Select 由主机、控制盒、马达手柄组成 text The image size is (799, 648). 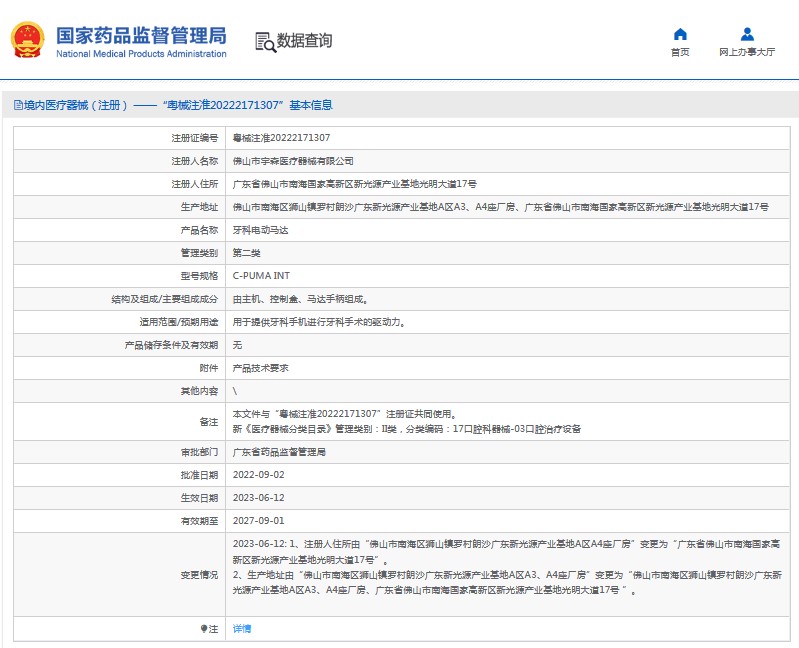pyautogui.click(x=301, y=299)
